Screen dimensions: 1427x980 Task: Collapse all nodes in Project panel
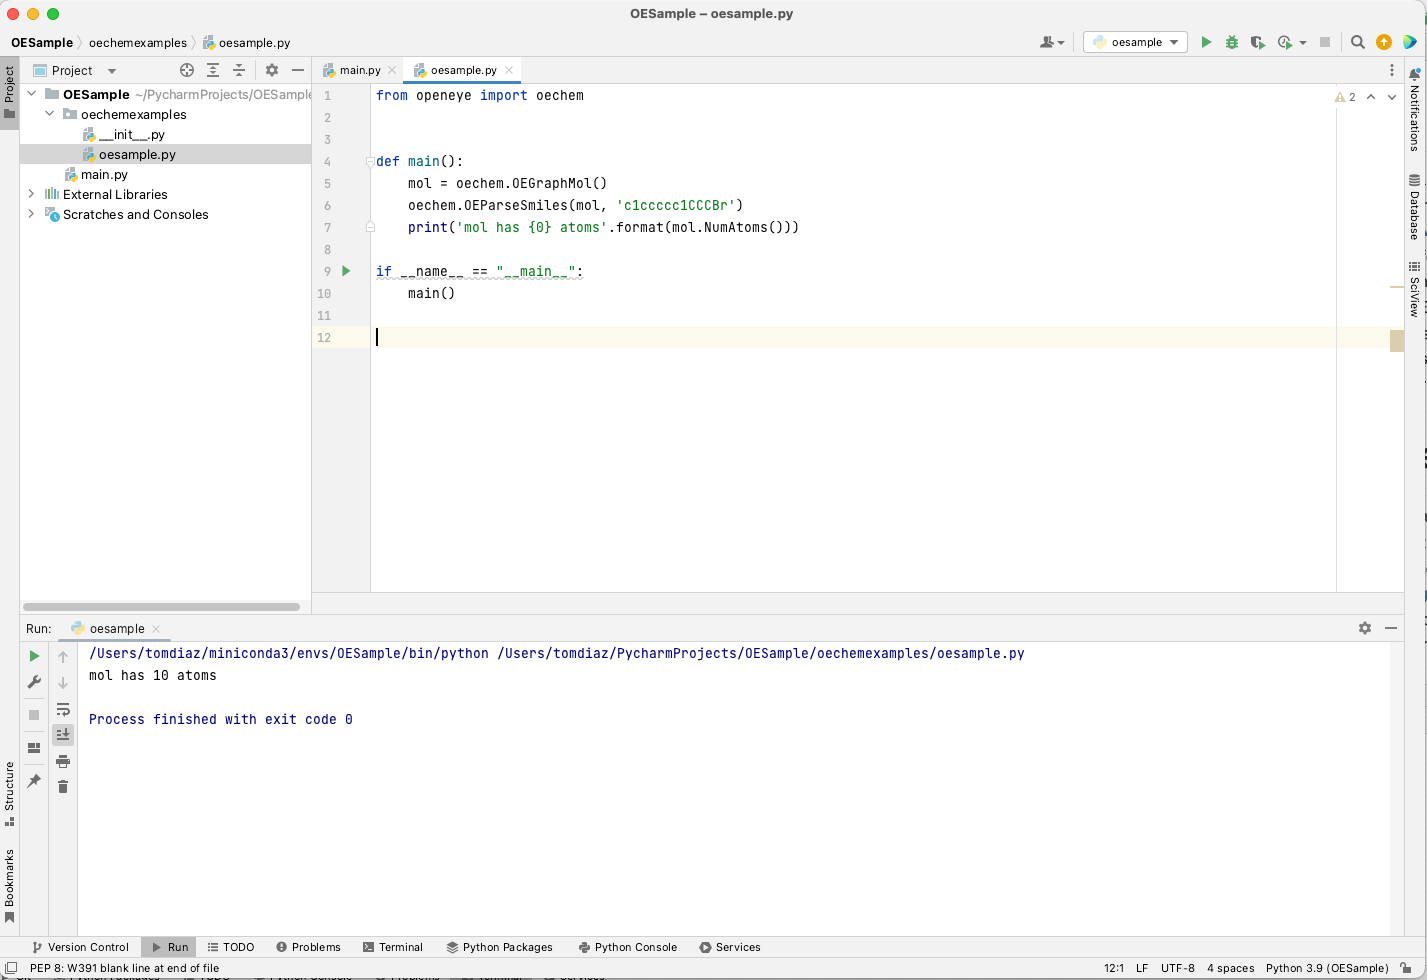239,70
